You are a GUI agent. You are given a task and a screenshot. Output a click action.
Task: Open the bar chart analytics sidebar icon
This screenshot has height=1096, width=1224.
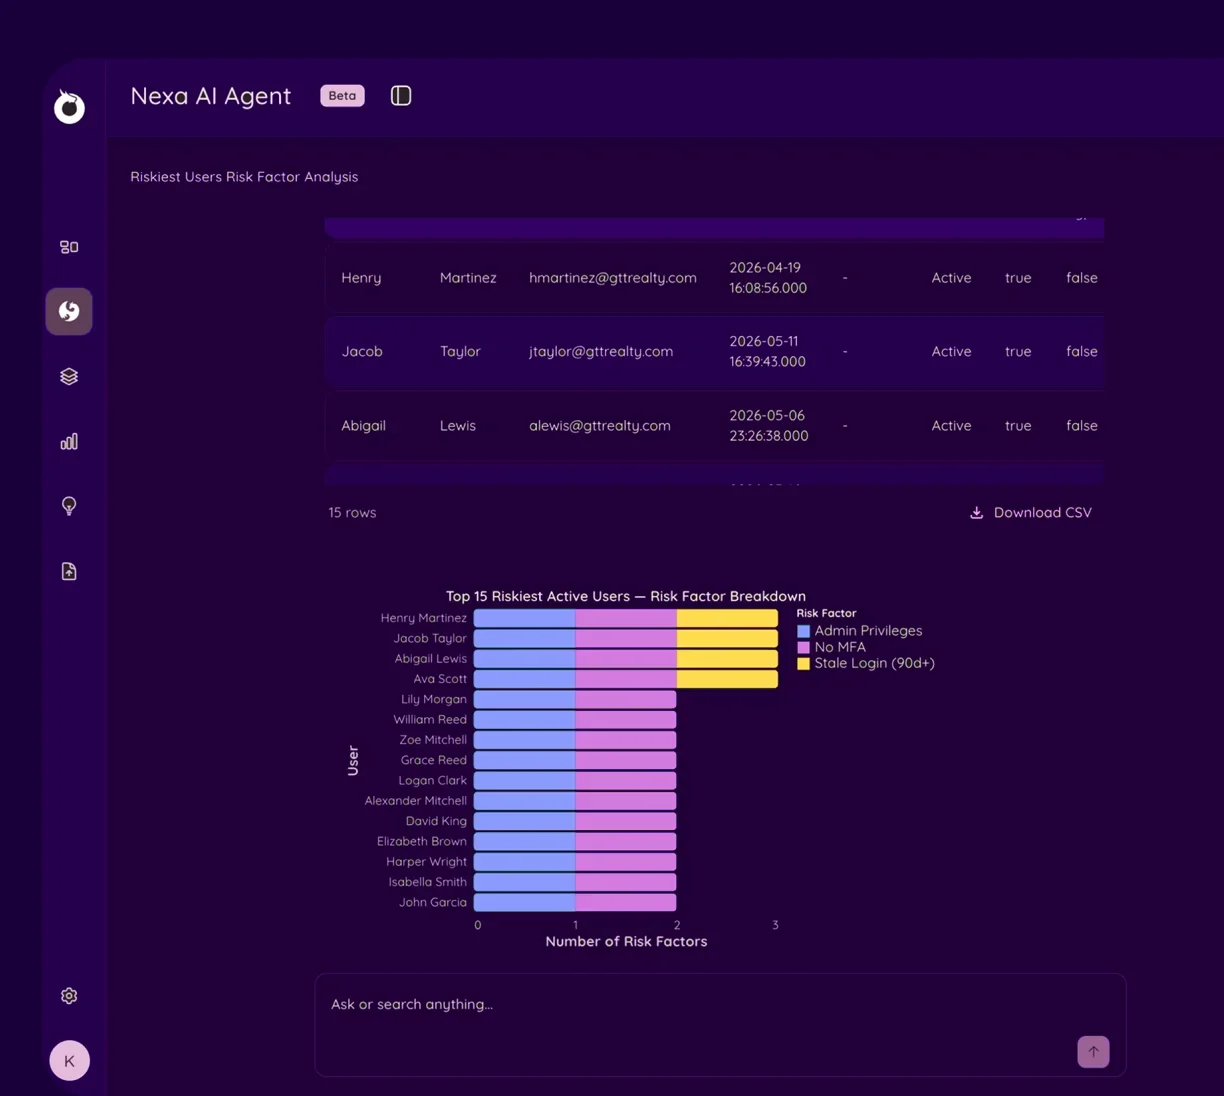[x=69, y=441]
